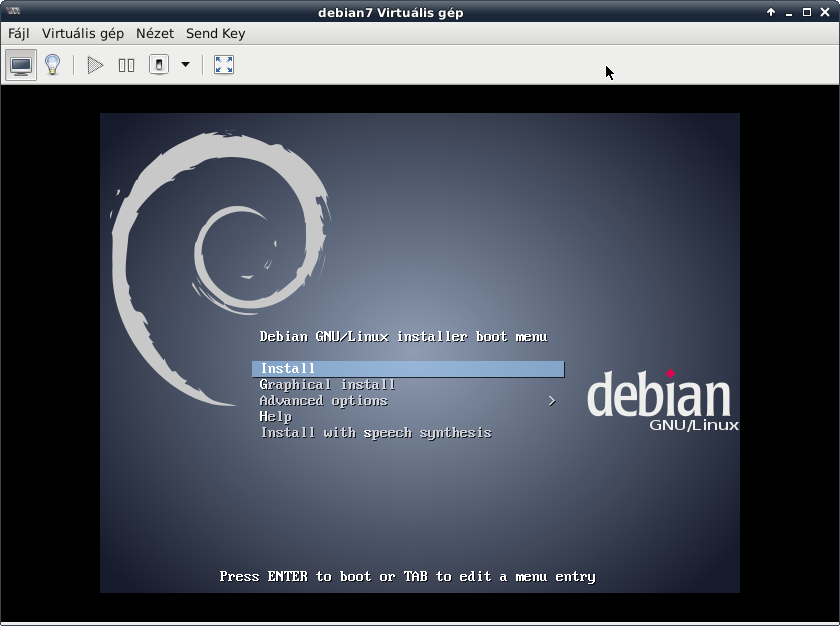Screen dimensions: 840x626
Task: Expand the Advanced options submenu arrow
Action: pos(551,401)
